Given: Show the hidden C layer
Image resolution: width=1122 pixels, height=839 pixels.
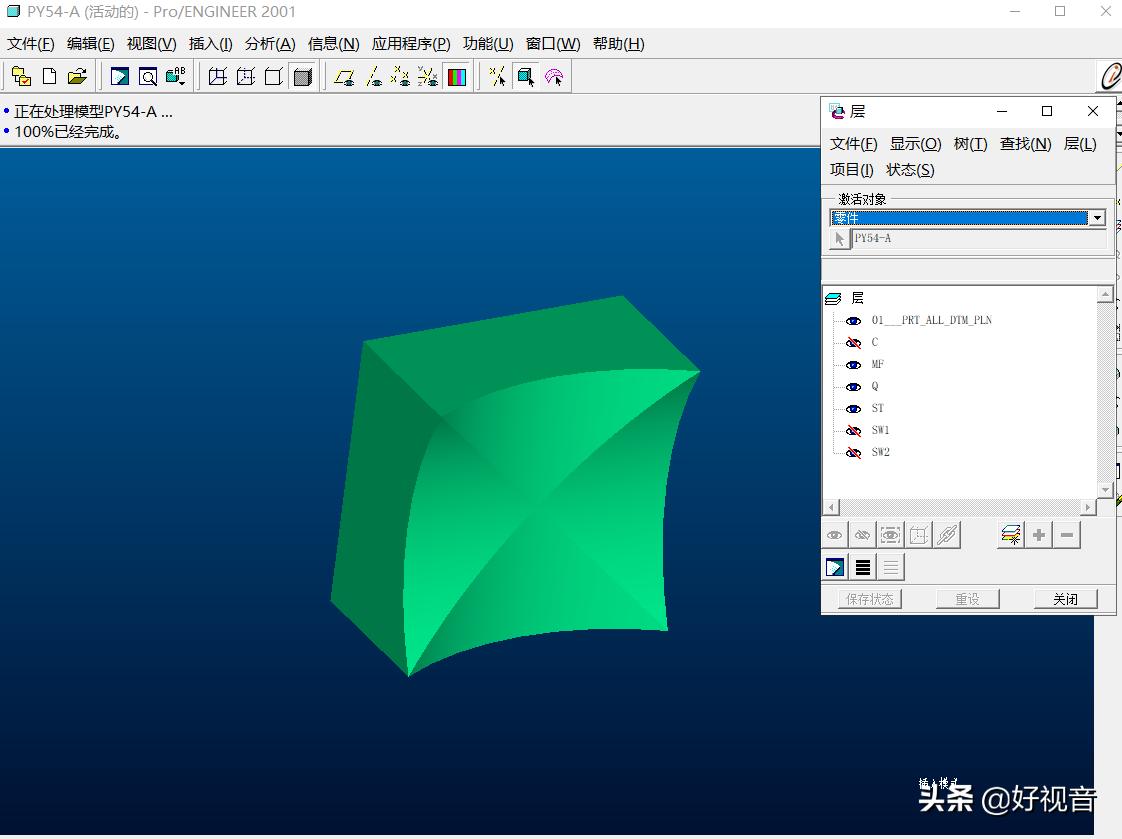Looking at the screenshot, I should 853,343.
